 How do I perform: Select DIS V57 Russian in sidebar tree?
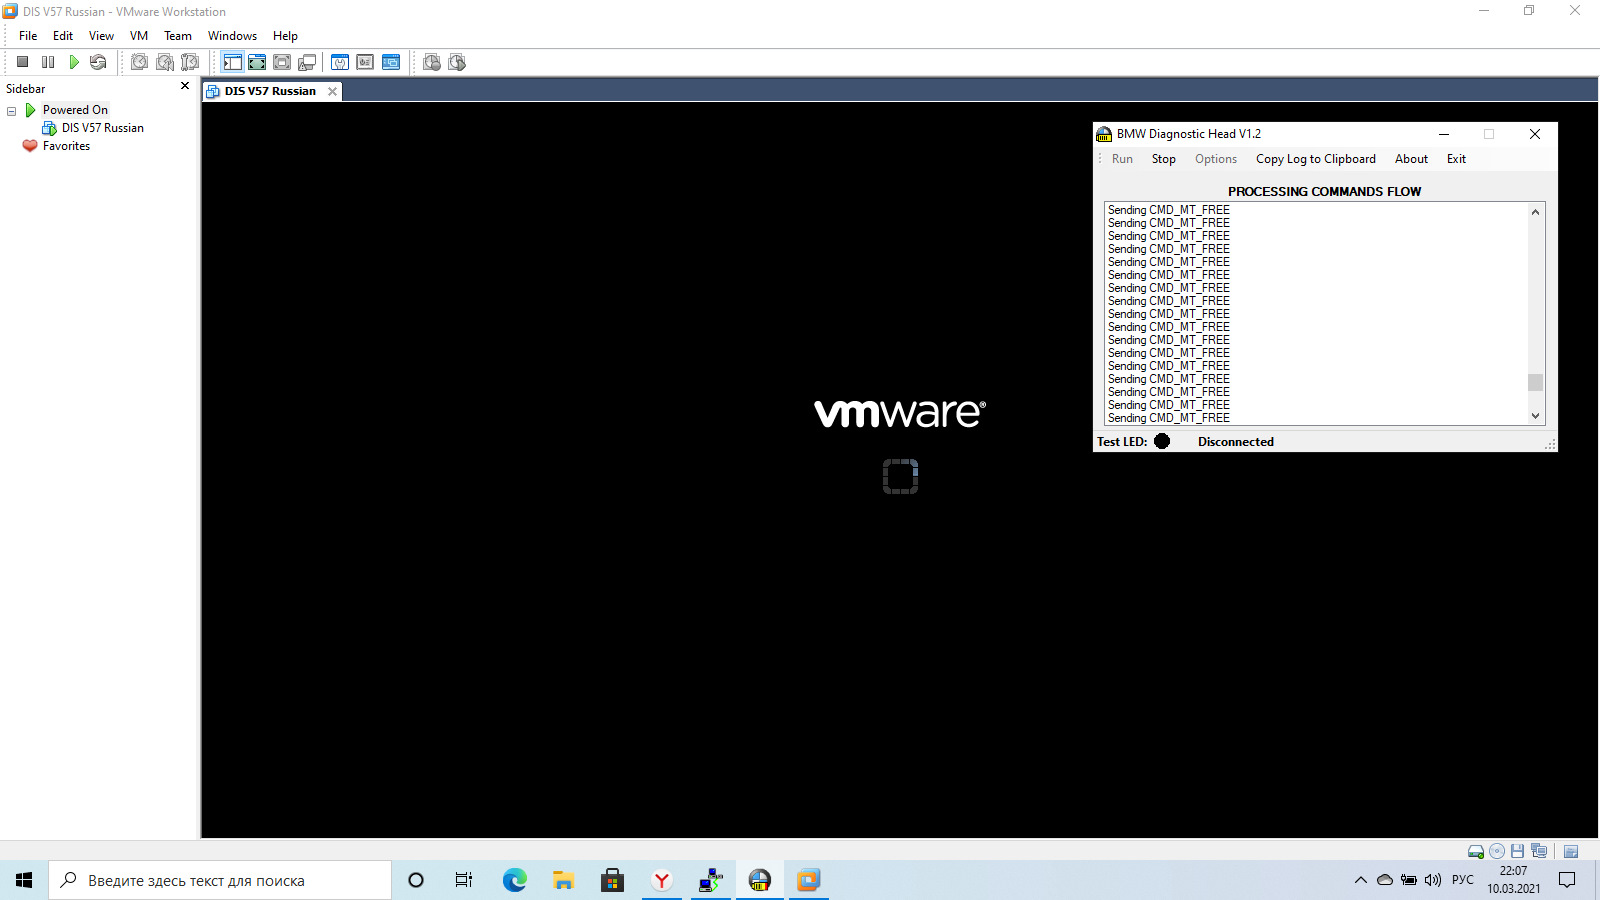coord(102,128)
